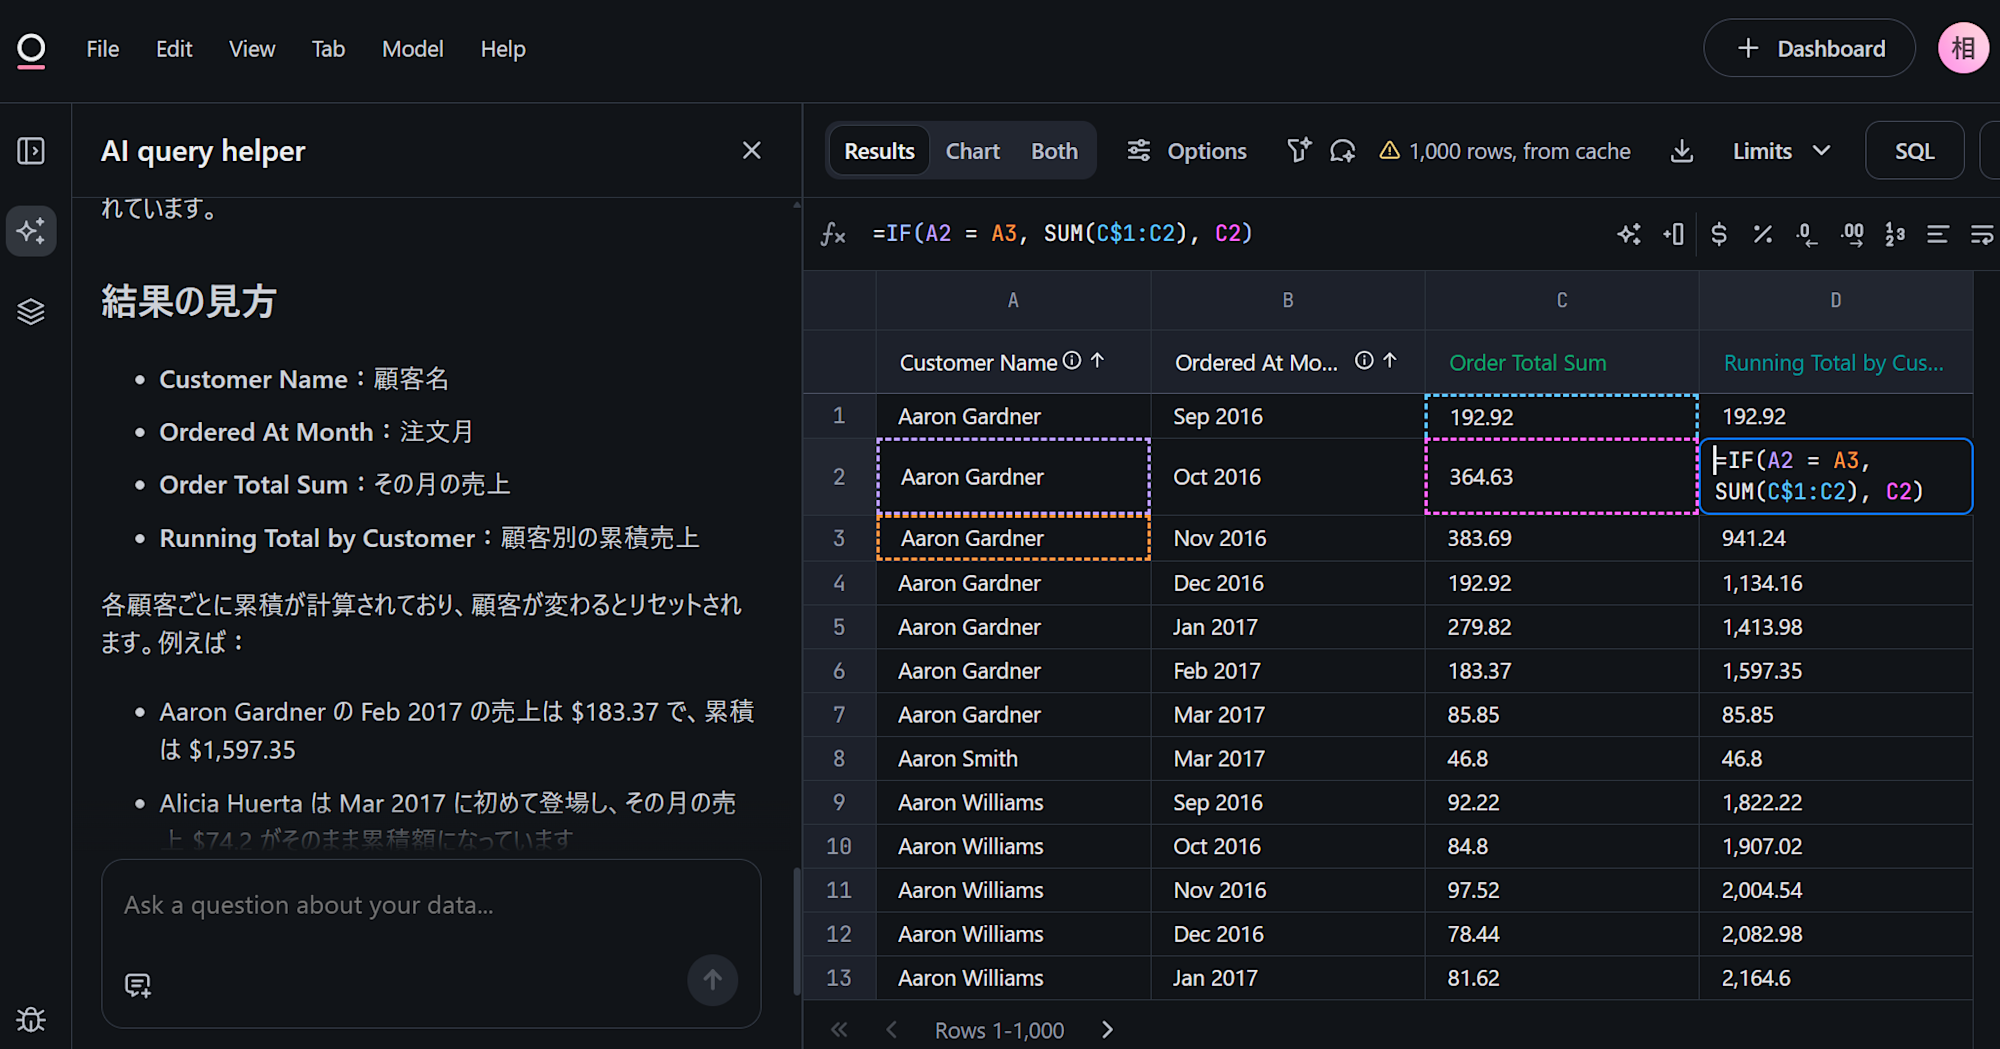
Task: Switch to the Chart tab
Action: [972, 151]
